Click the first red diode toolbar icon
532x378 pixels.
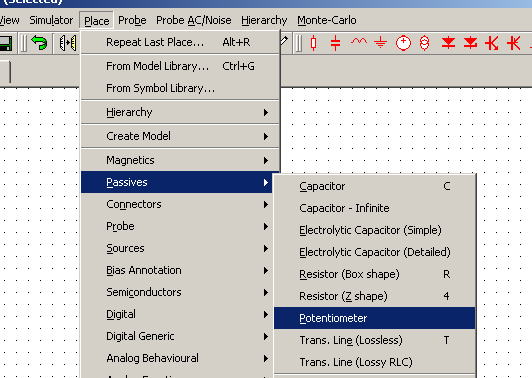448,43
